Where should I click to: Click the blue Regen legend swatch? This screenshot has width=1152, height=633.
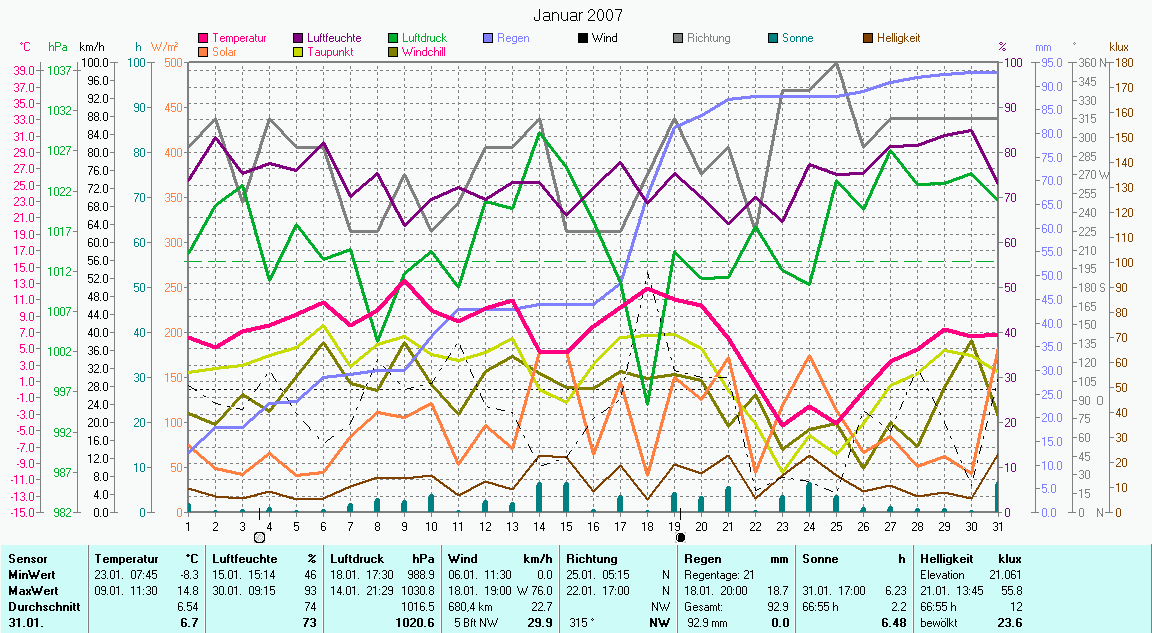(488, 38)
